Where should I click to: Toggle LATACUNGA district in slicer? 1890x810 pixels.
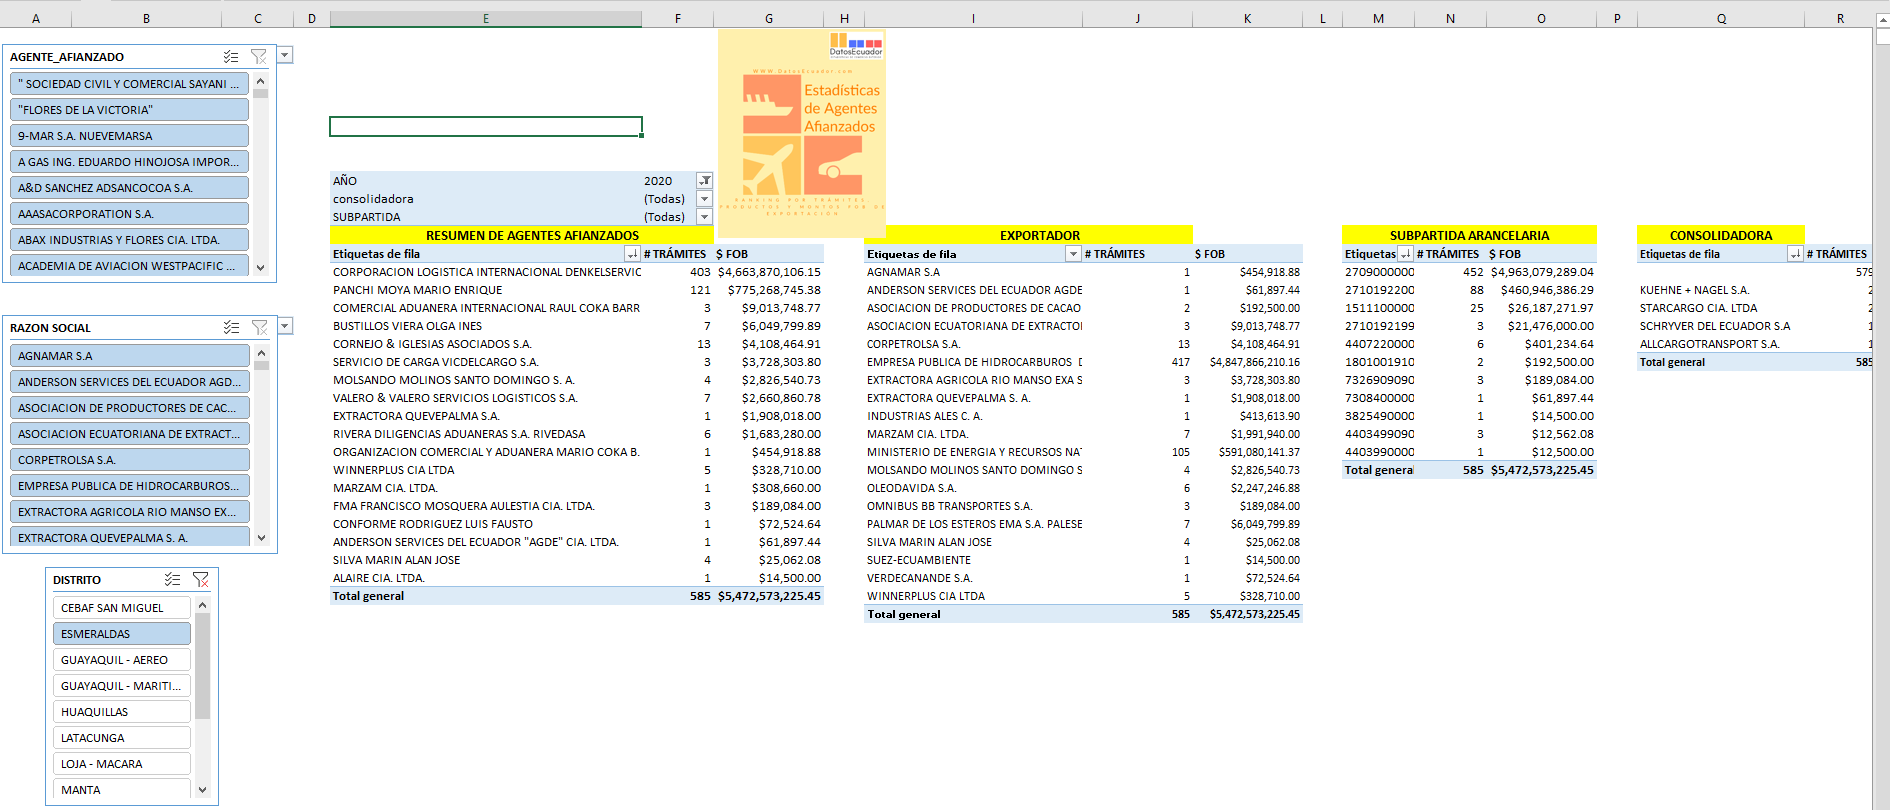(121, 738)
